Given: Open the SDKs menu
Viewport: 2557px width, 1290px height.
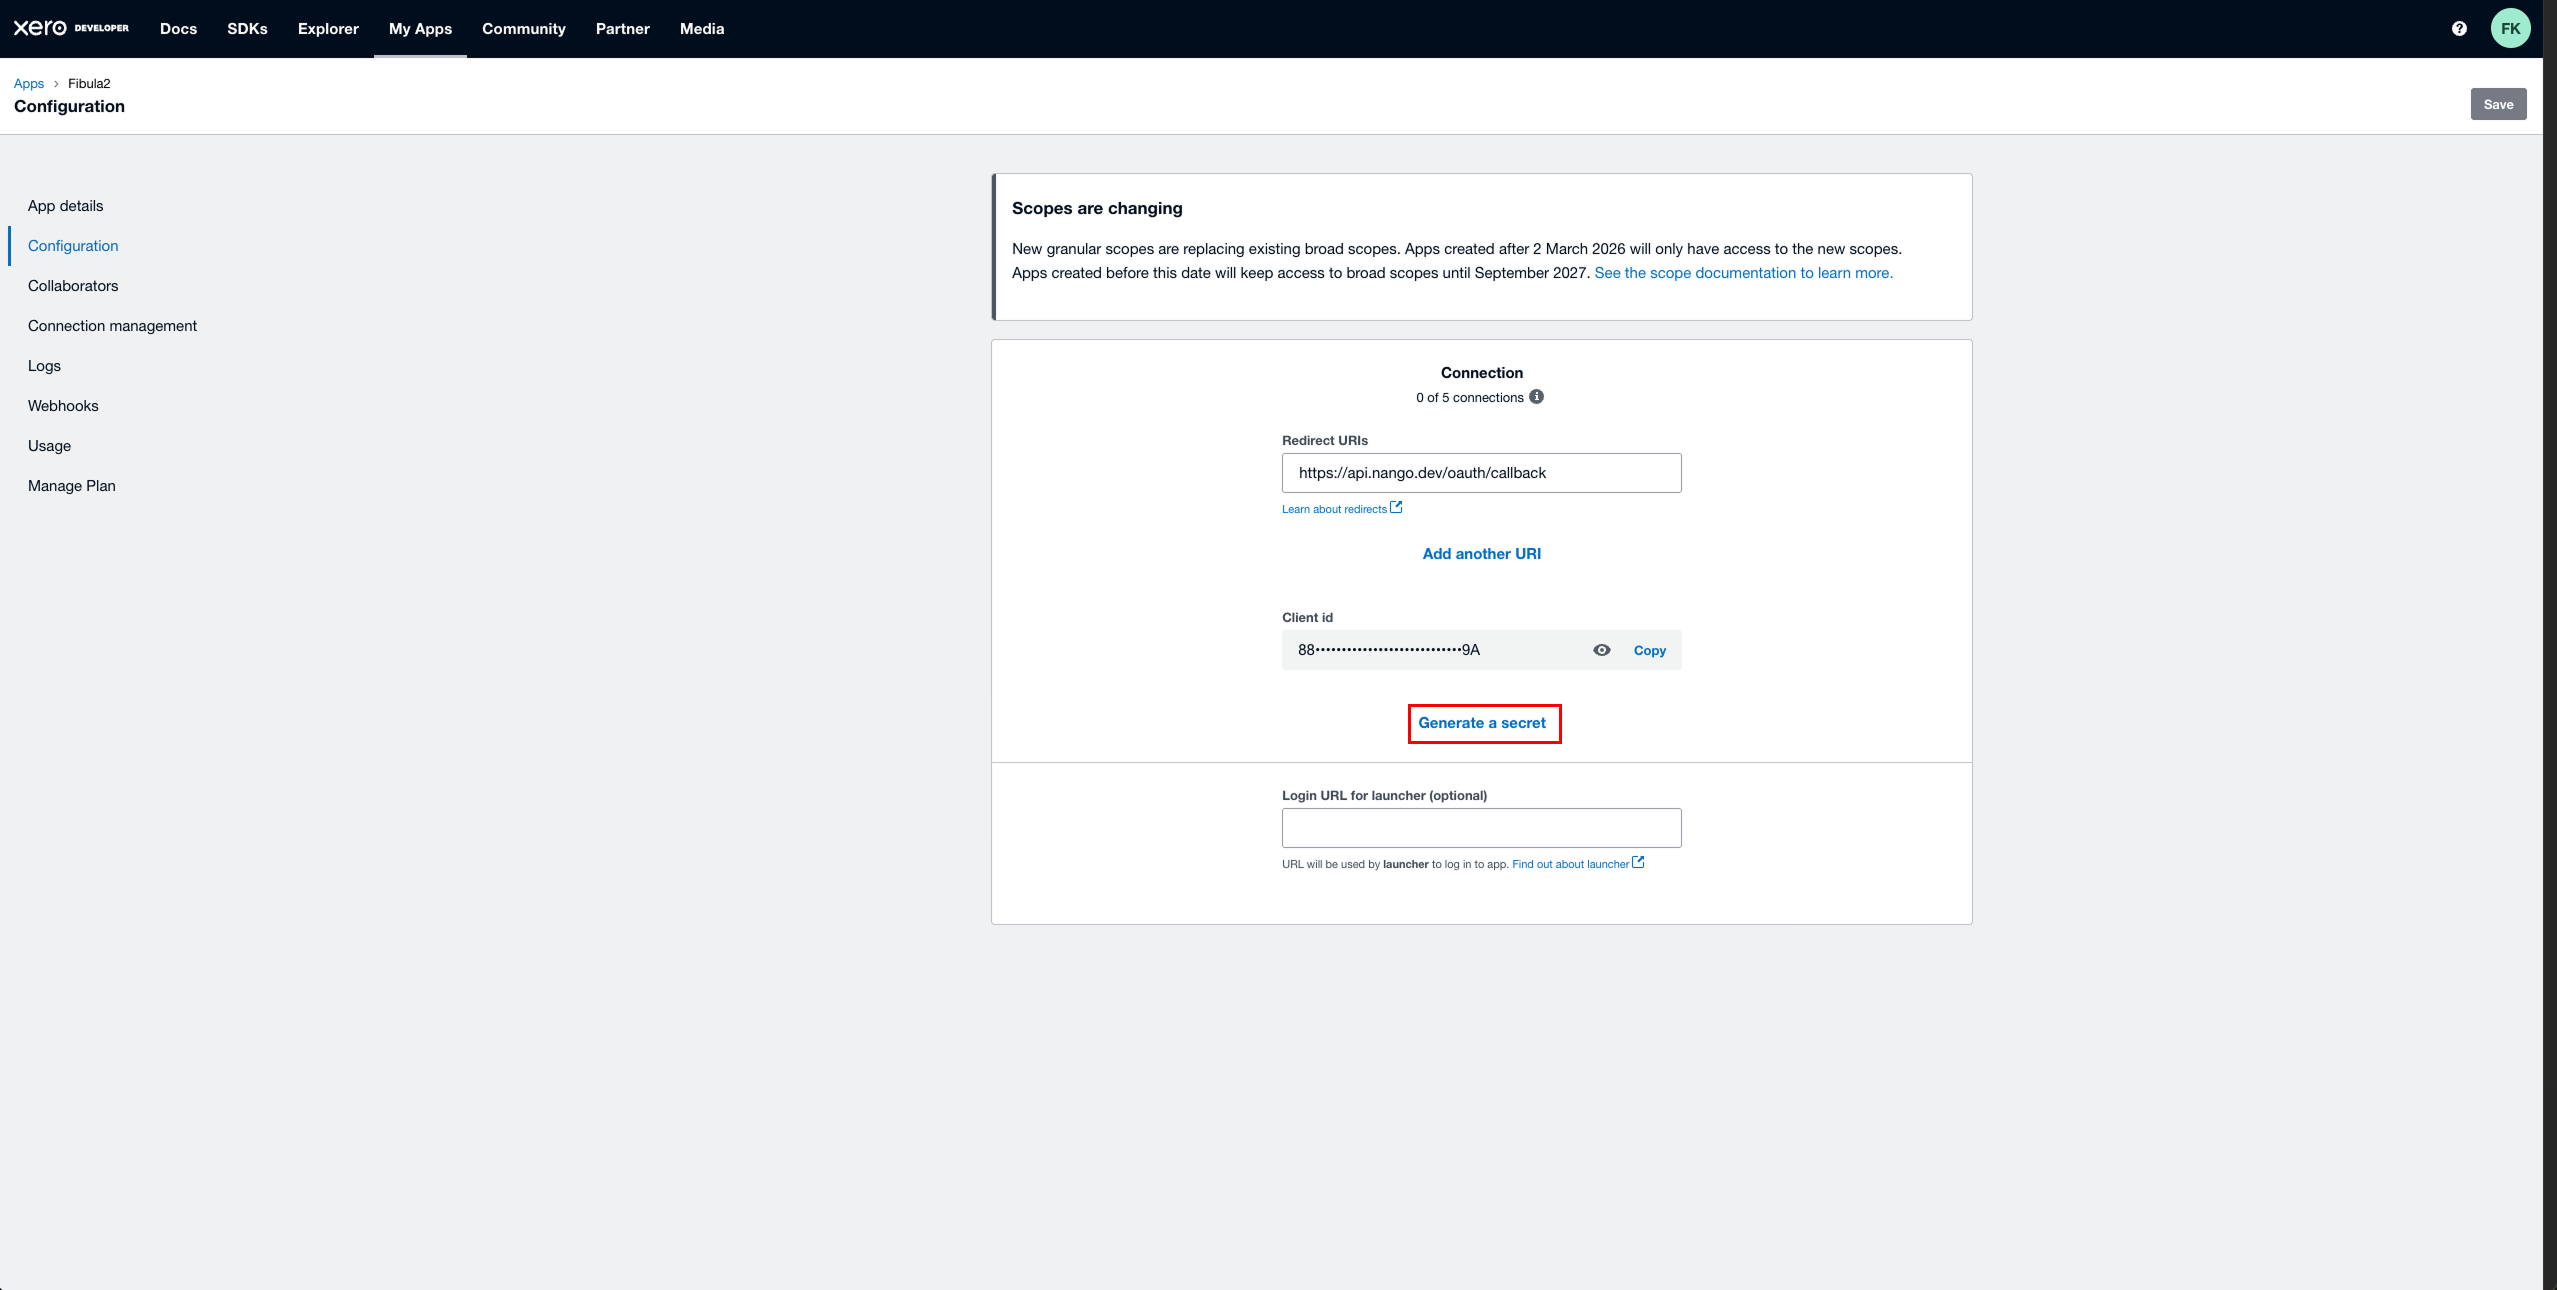Looking at the screenshot, I should (247, 29).
